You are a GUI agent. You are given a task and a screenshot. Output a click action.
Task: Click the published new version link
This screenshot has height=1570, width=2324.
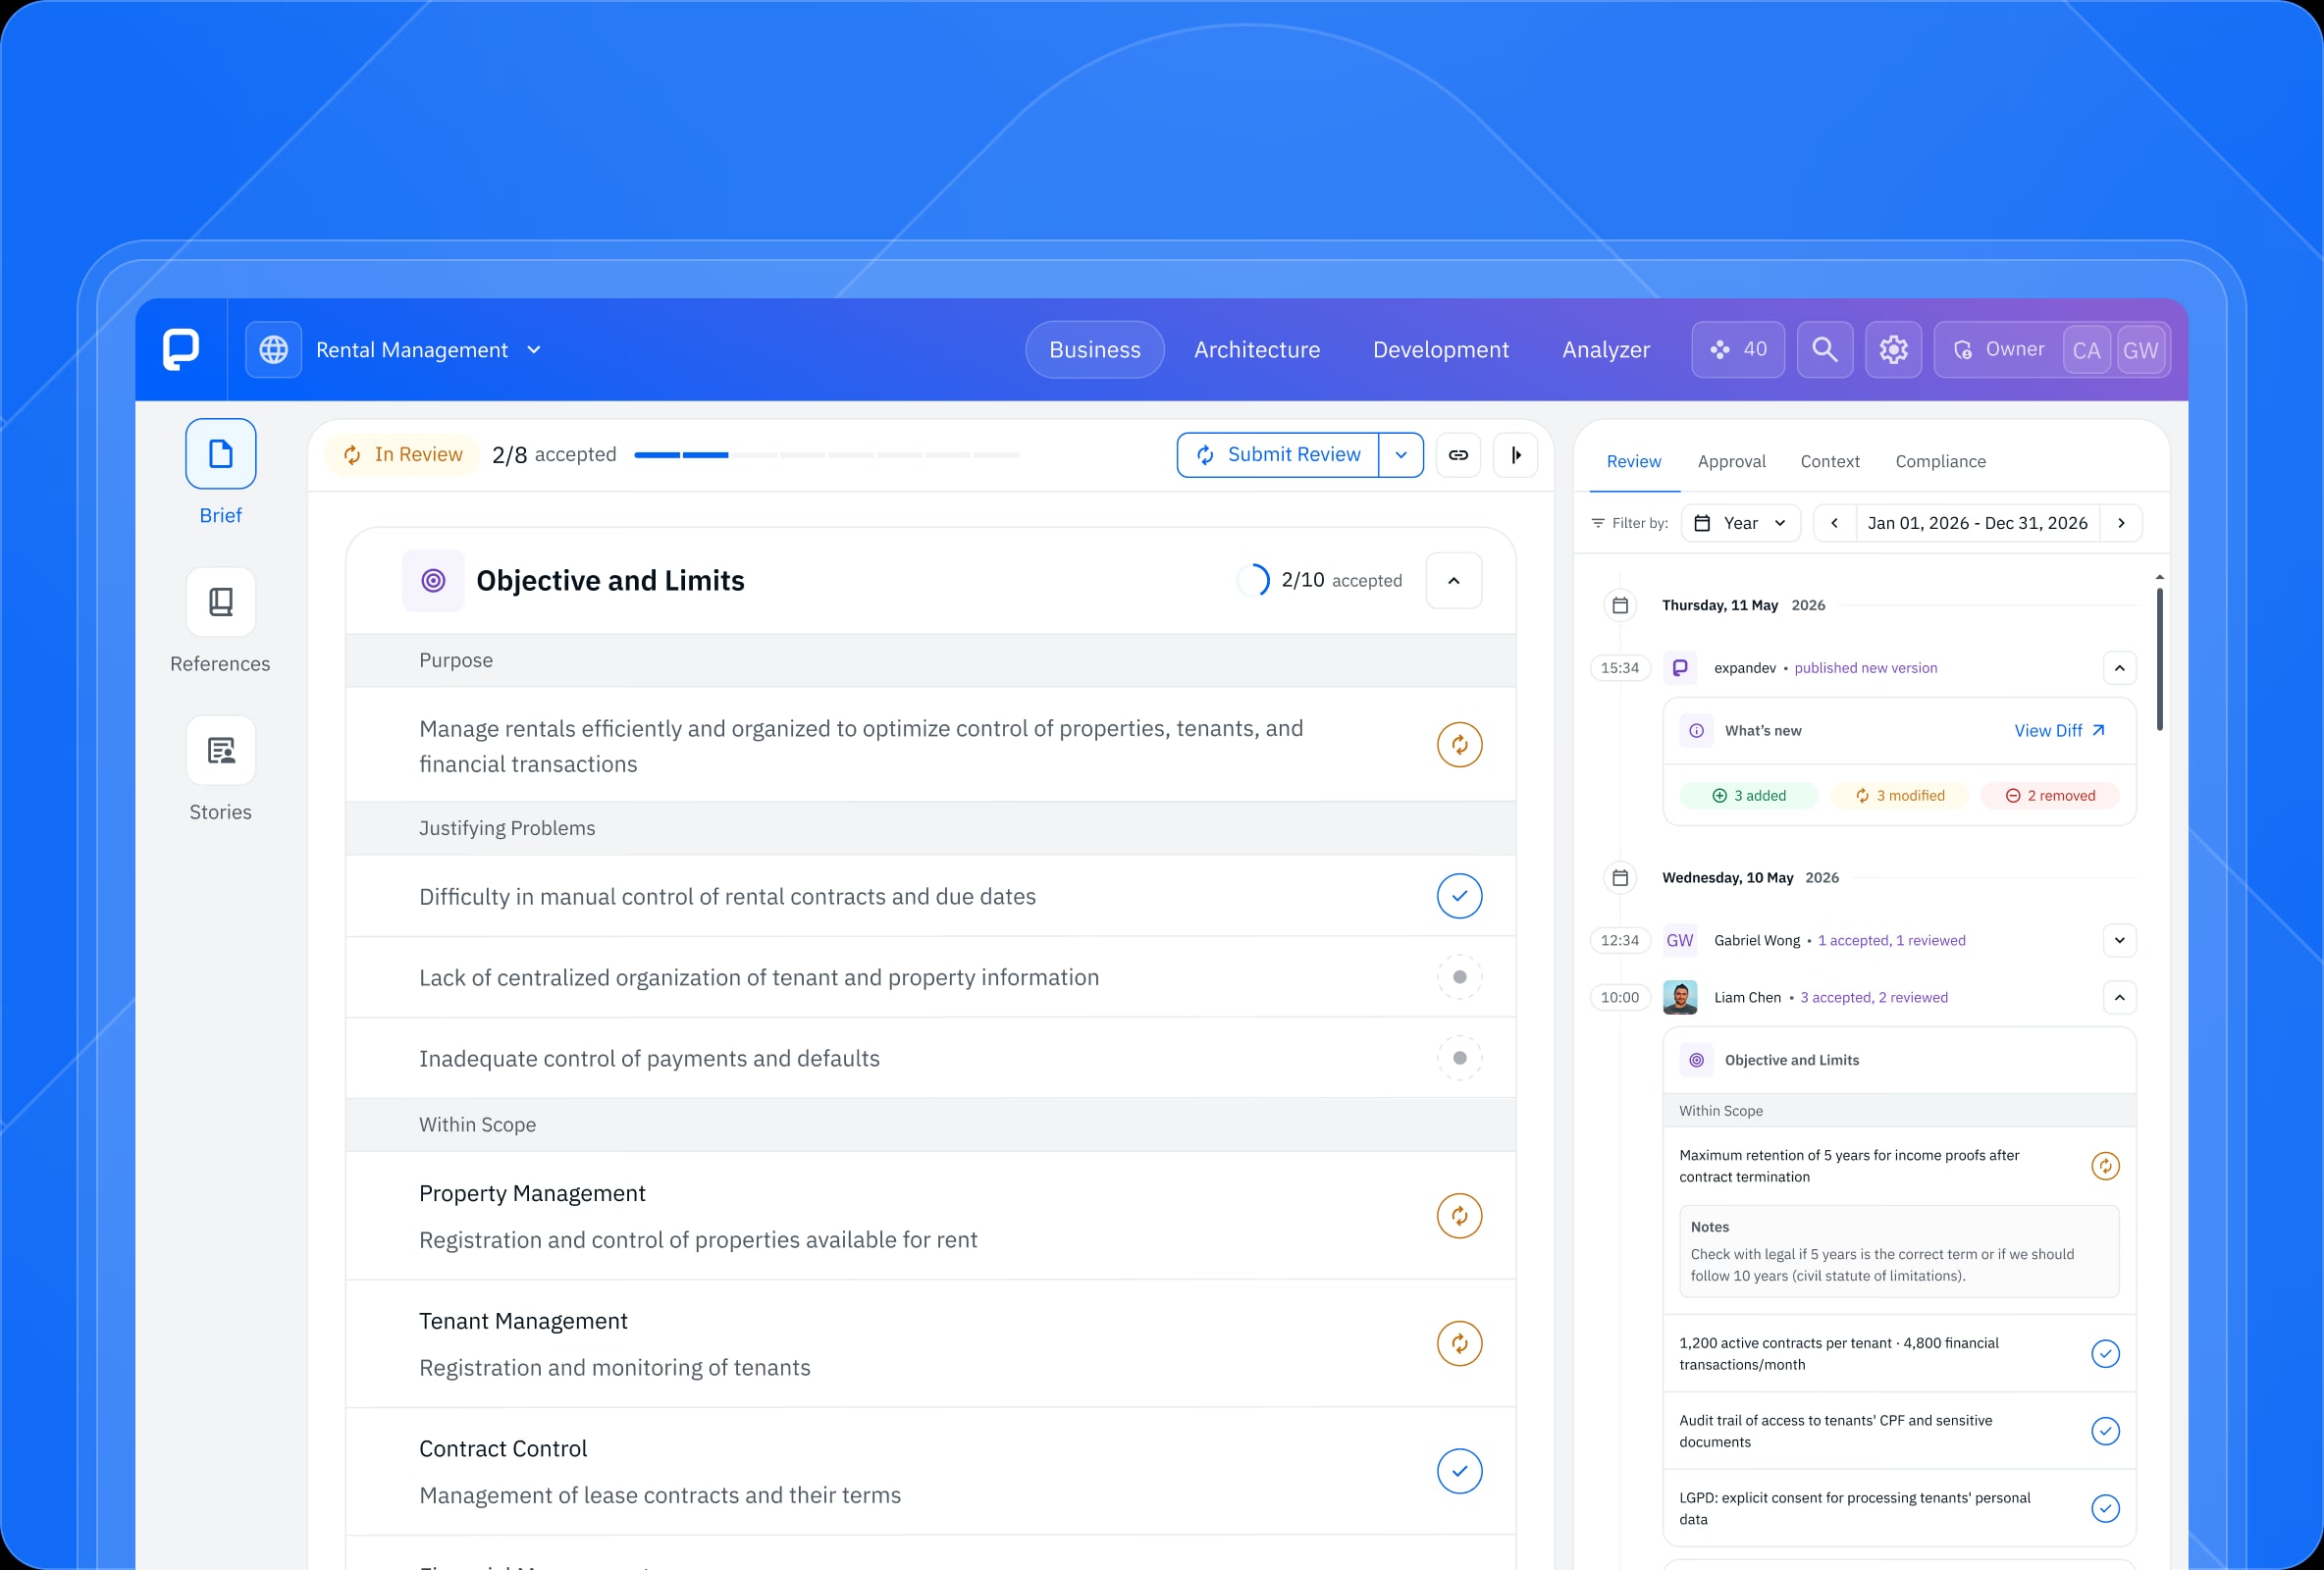coord(1865,668)
